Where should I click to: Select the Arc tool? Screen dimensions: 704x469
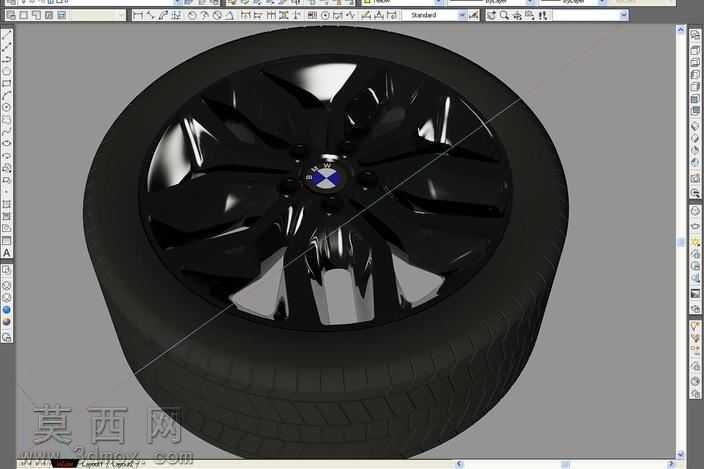[x=6, y=95]
